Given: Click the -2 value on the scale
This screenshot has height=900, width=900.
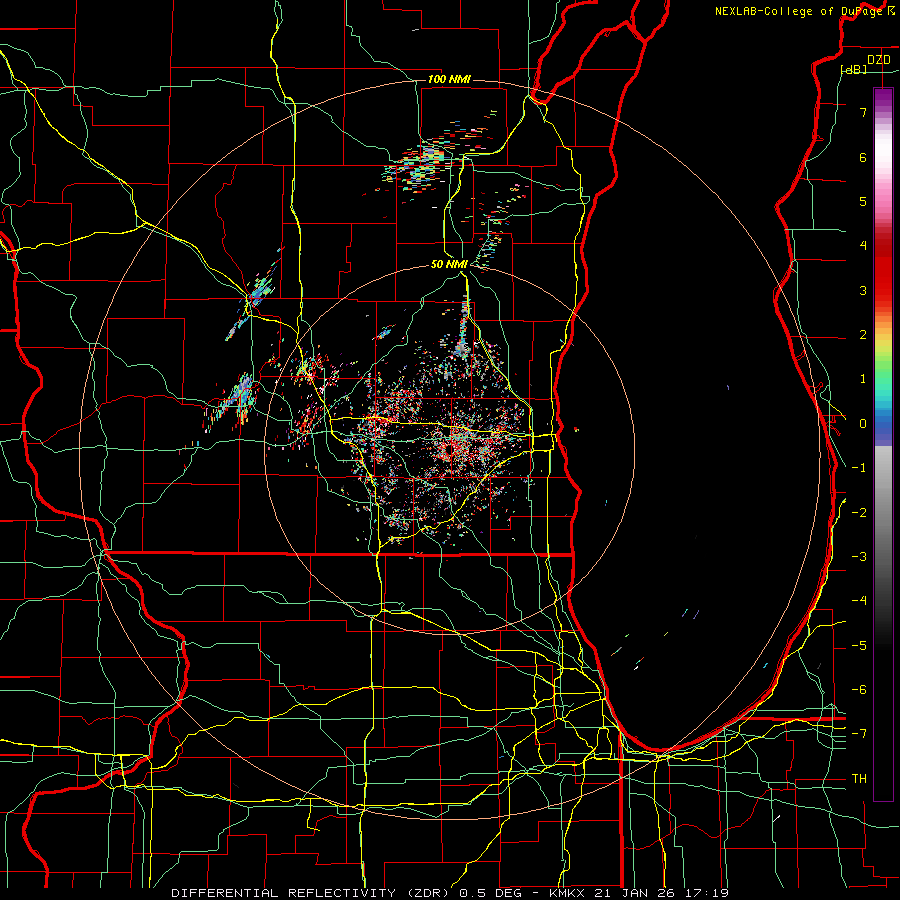Looking at the screenshot, I should [859, 513].
